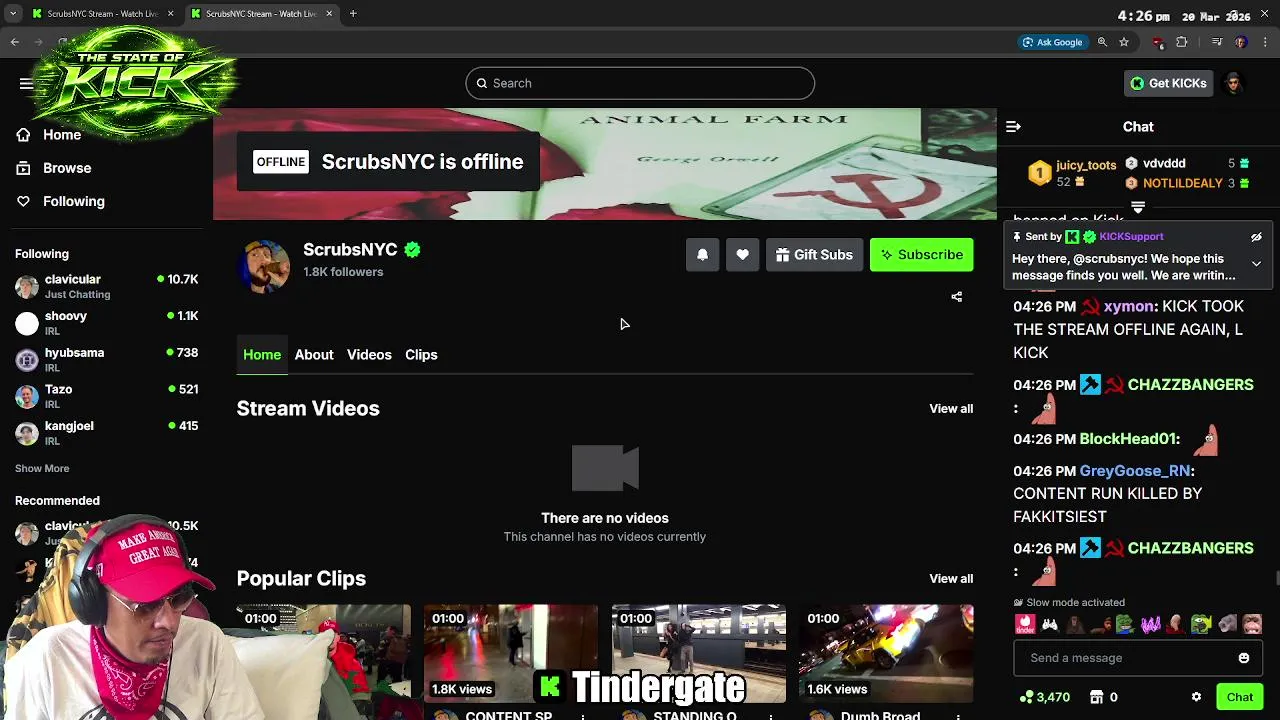
Task: Click the Gift Subs button
Action: tap(814, 255)
